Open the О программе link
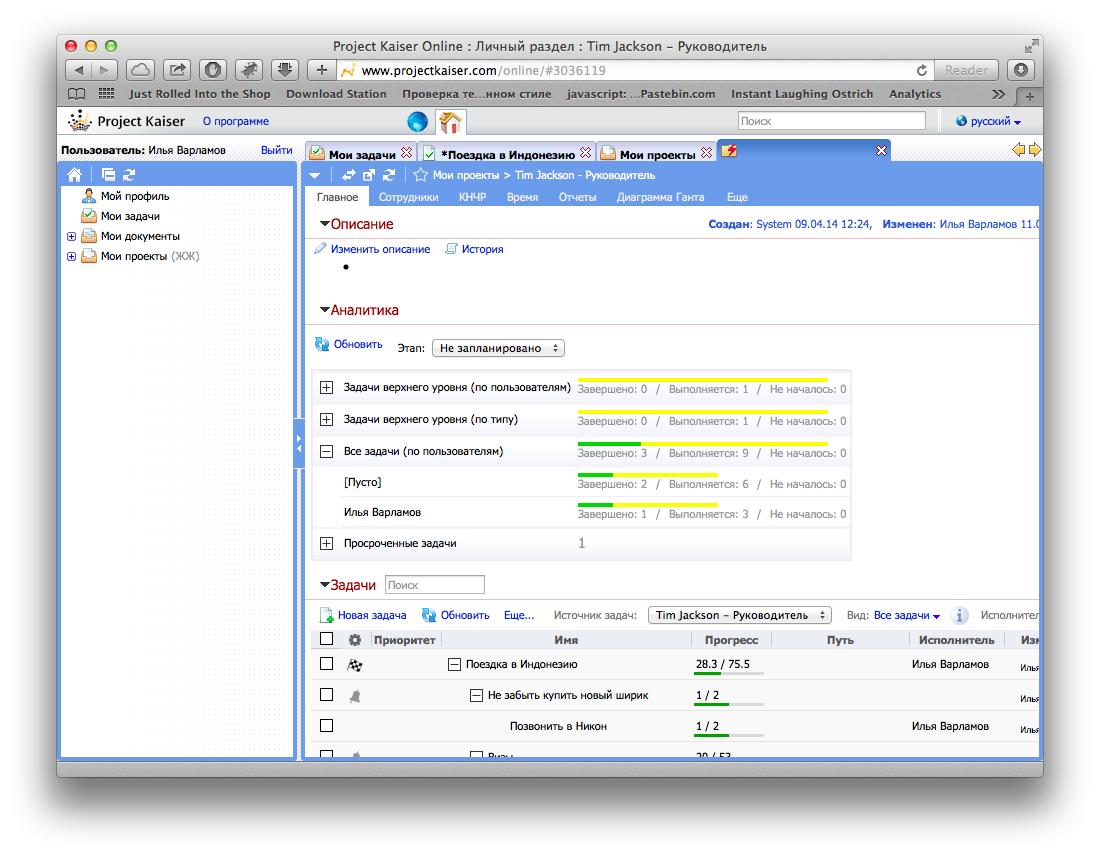 point(236,121)
